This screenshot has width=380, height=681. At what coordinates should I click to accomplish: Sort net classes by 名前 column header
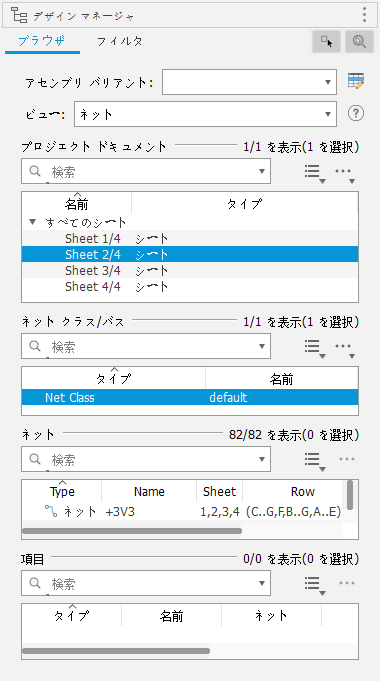pos(282,379)
